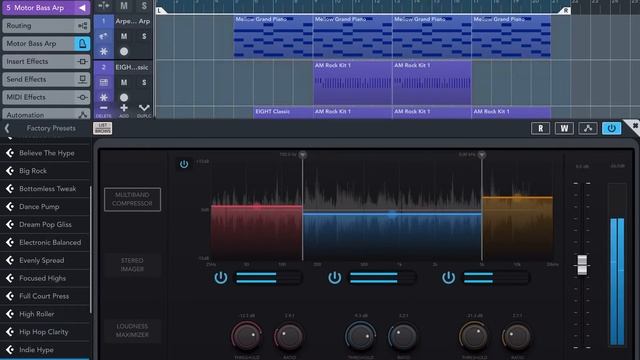Choose the High Roller preset
This screenshot has width=640, height=360.
45,314
